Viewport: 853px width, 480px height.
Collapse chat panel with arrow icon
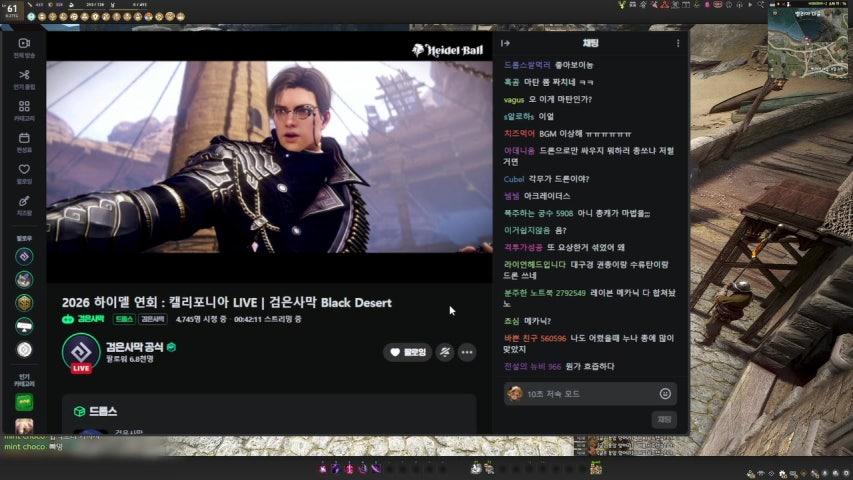click(x=505, y=43)
